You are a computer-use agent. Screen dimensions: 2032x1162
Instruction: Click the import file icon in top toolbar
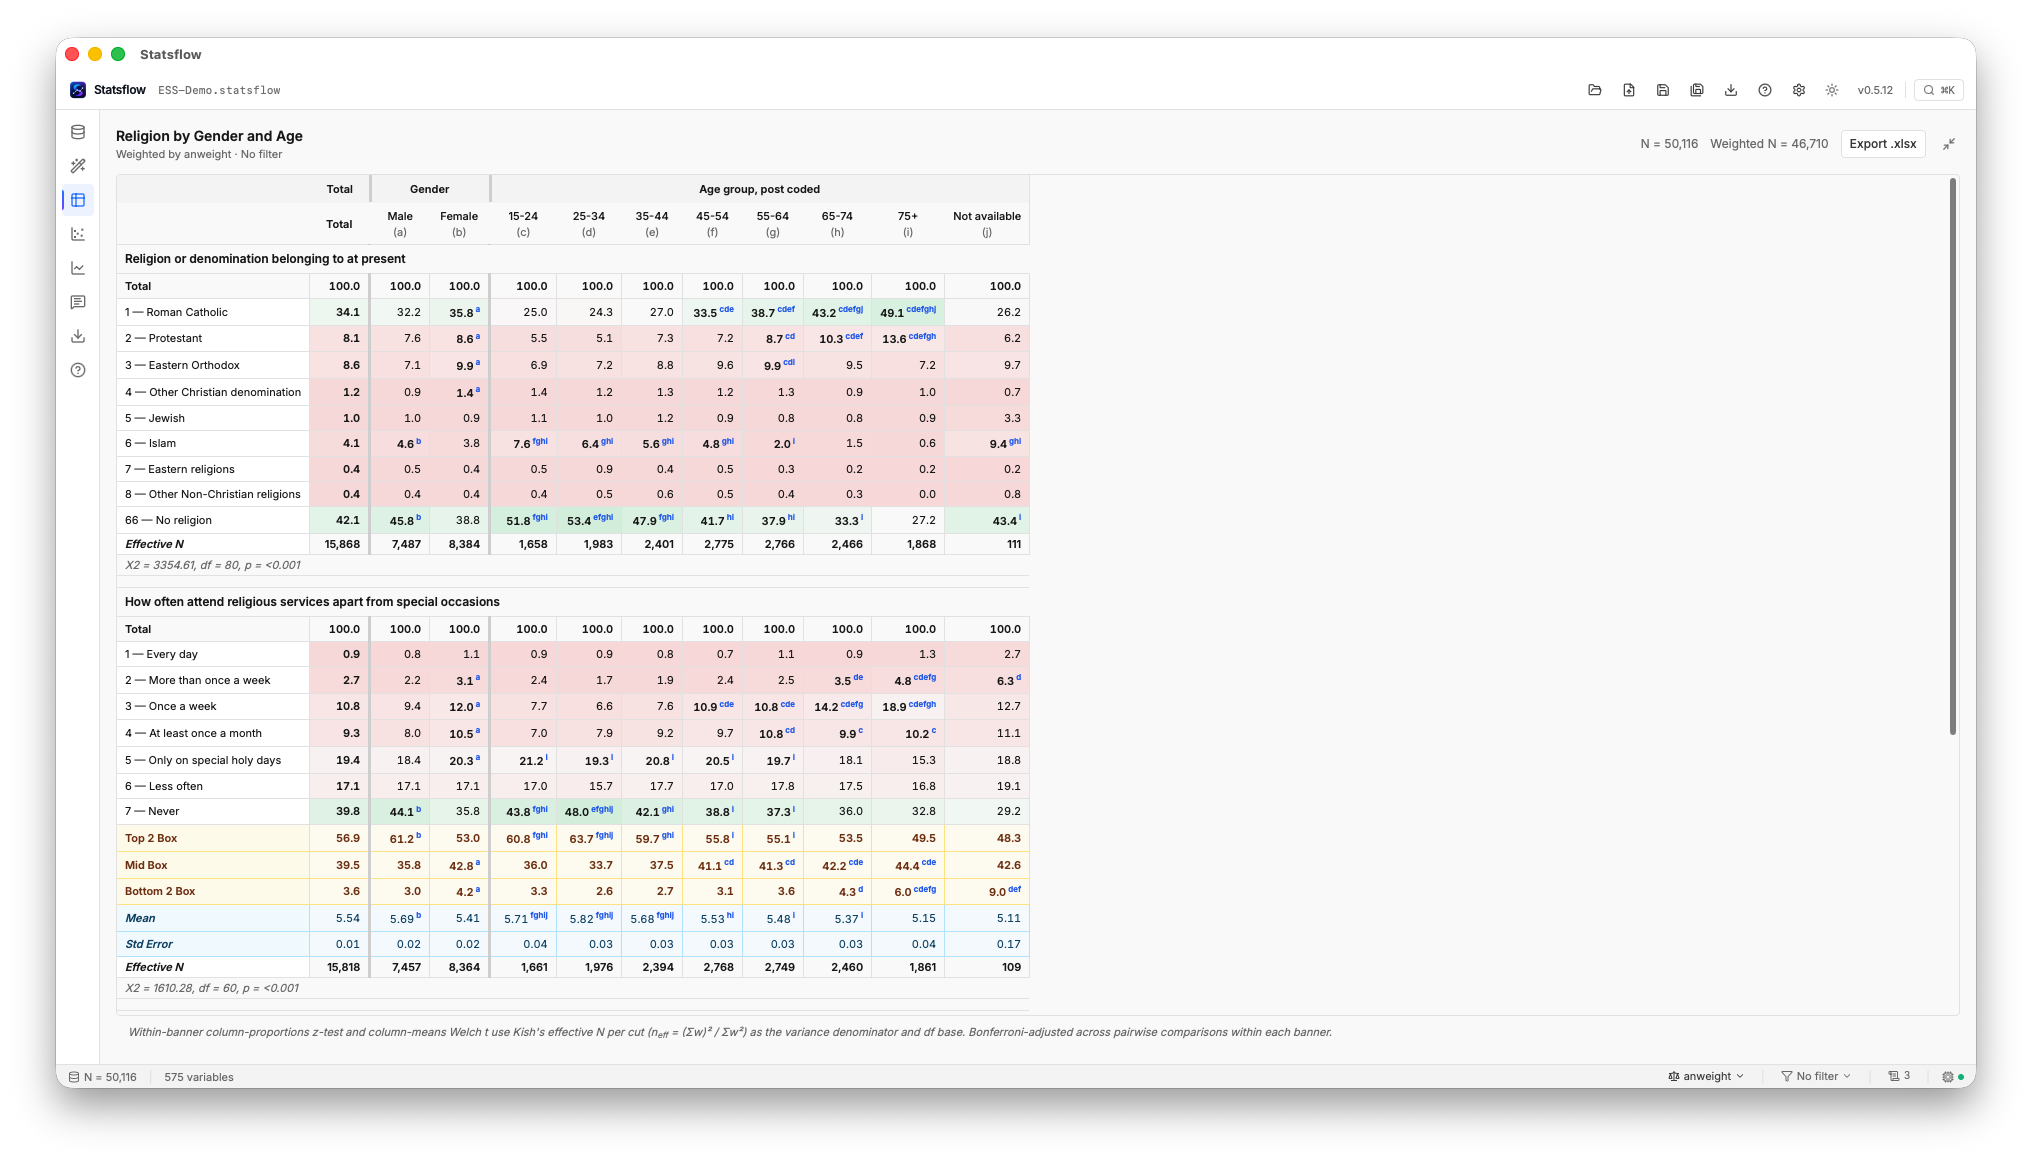click(x=1629, y=90)
